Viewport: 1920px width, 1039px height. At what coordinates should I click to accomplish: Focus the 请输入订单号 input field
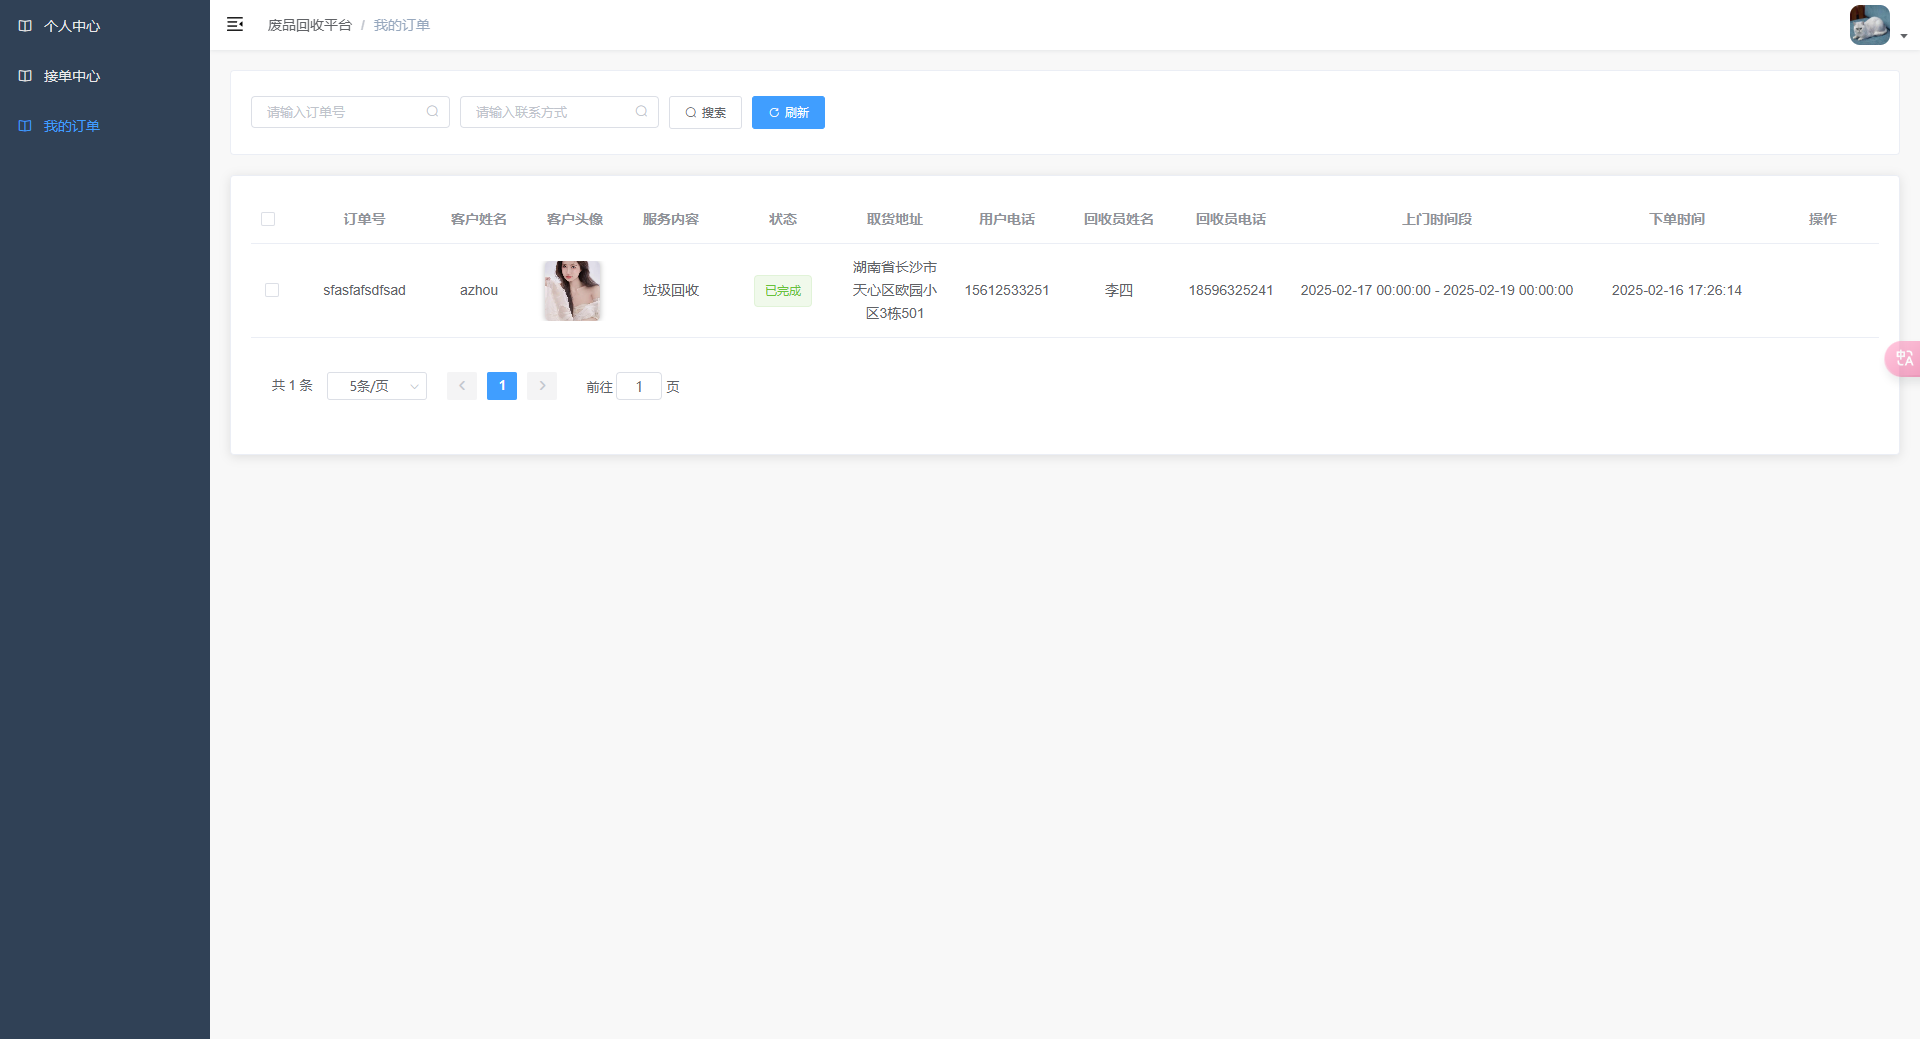350,112
